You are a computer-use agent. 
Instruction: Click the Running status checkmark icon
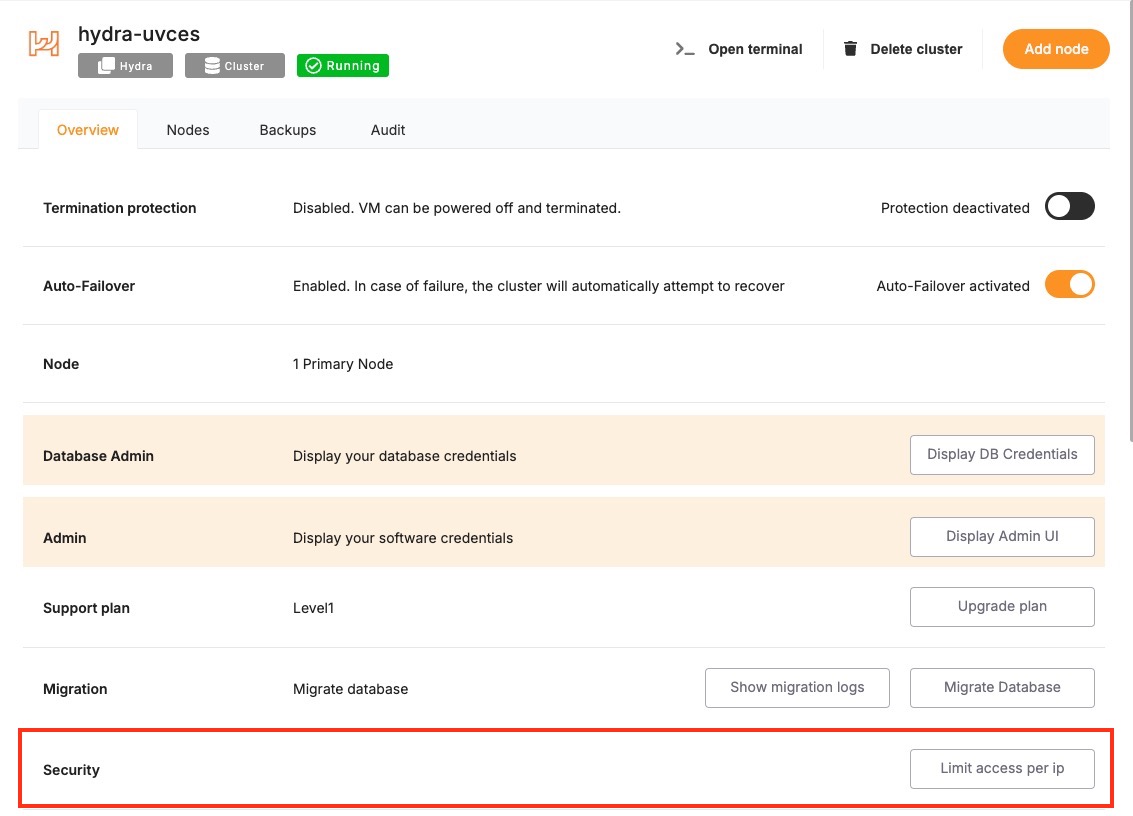click(313, 66)
